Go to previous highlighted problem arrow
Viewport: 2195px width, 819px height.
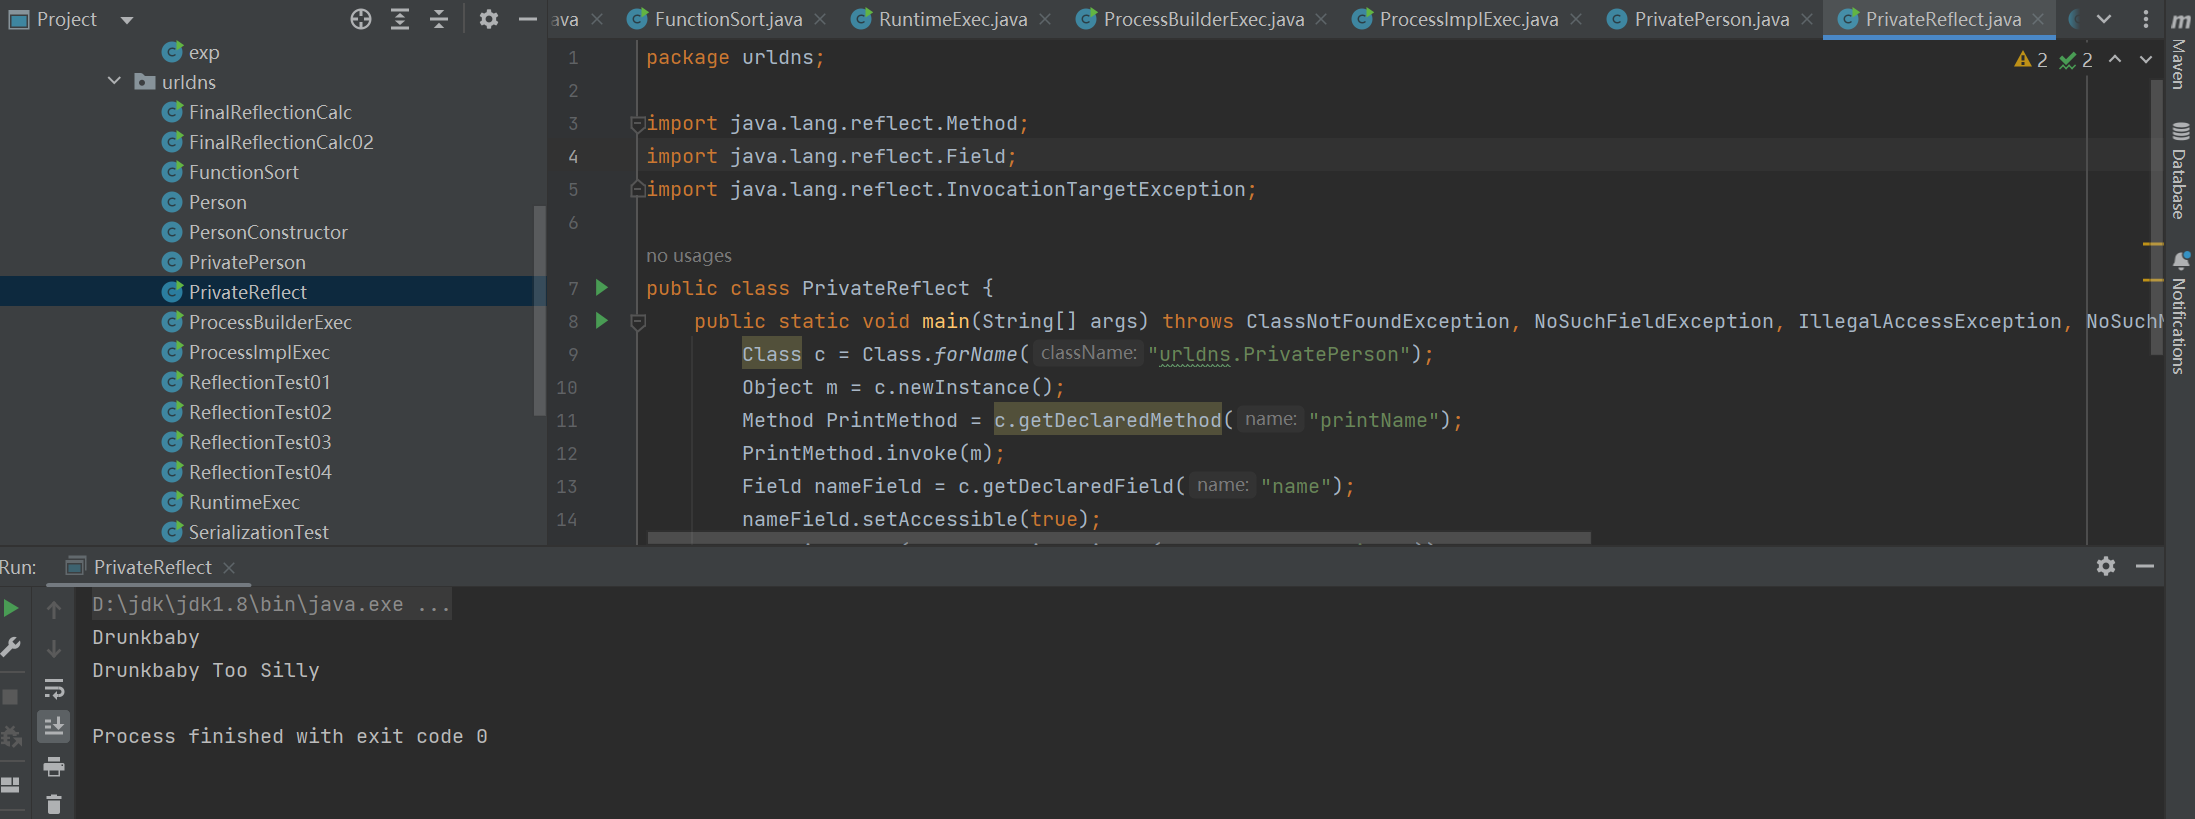tap(2115, 59)
